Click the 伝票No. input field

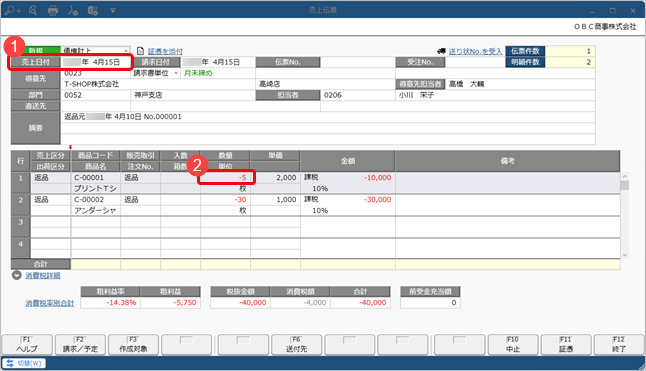(x=358, y=62)
